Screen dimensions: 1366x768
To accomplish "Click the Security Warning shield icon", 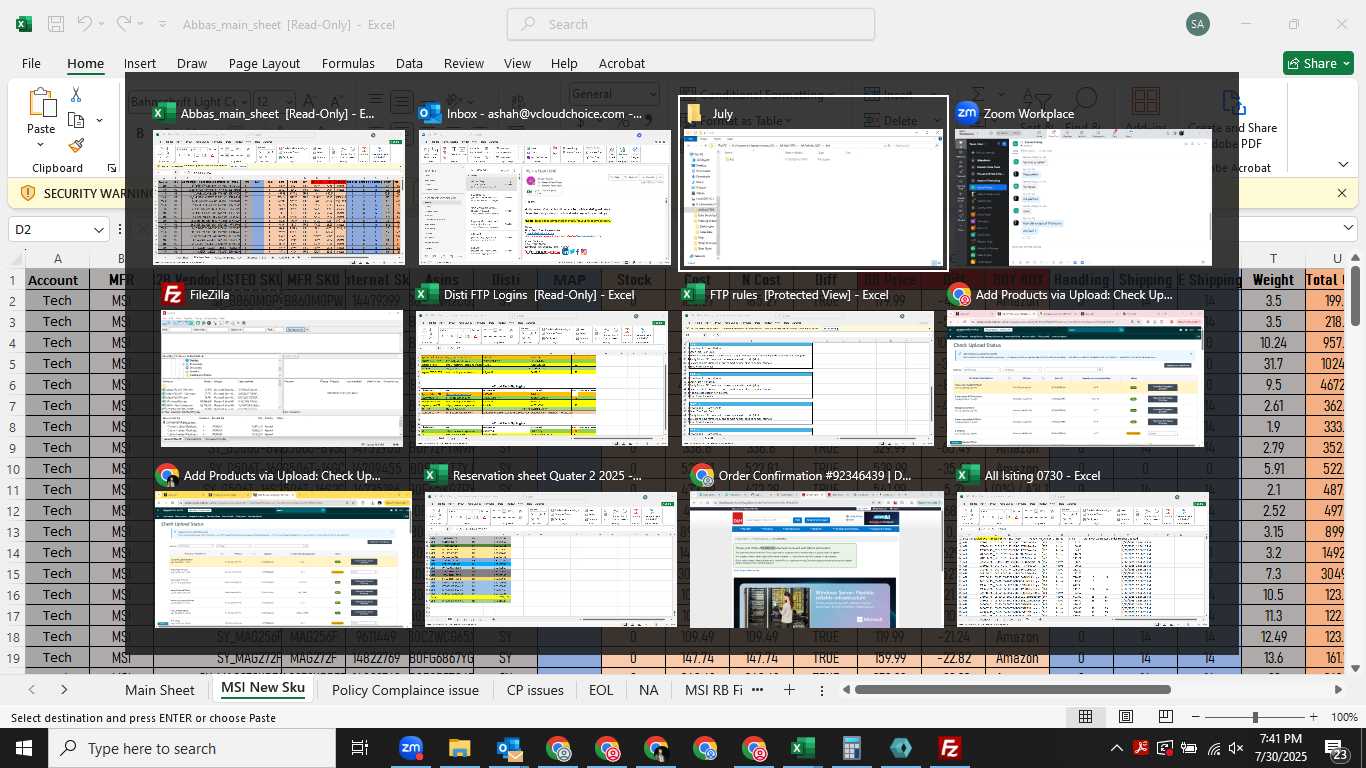I will (27, 193).
